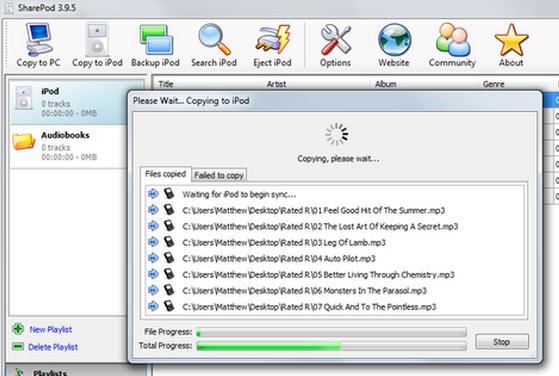Sort by the Album column header

pos(386,84)
